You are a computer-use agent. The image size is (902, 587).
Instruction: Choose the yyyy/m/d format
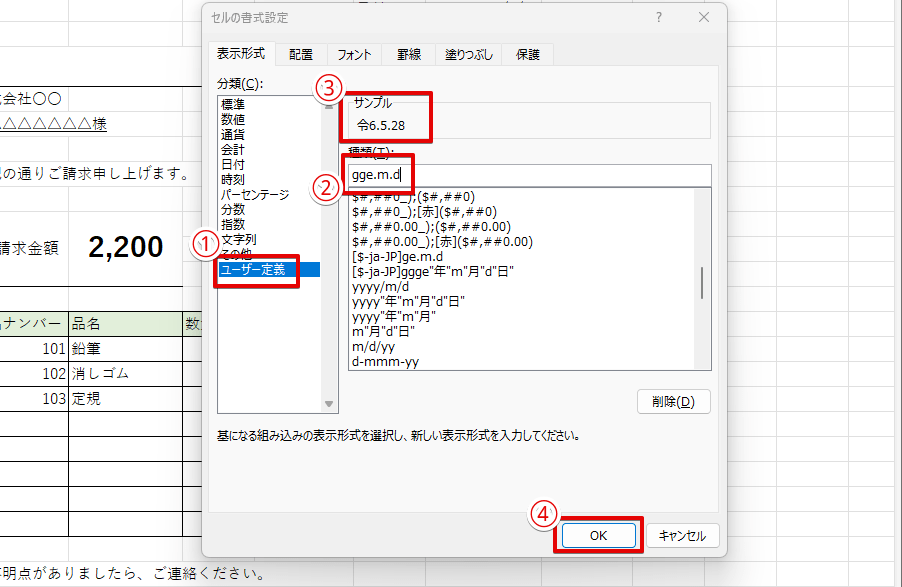click(381, 286)
